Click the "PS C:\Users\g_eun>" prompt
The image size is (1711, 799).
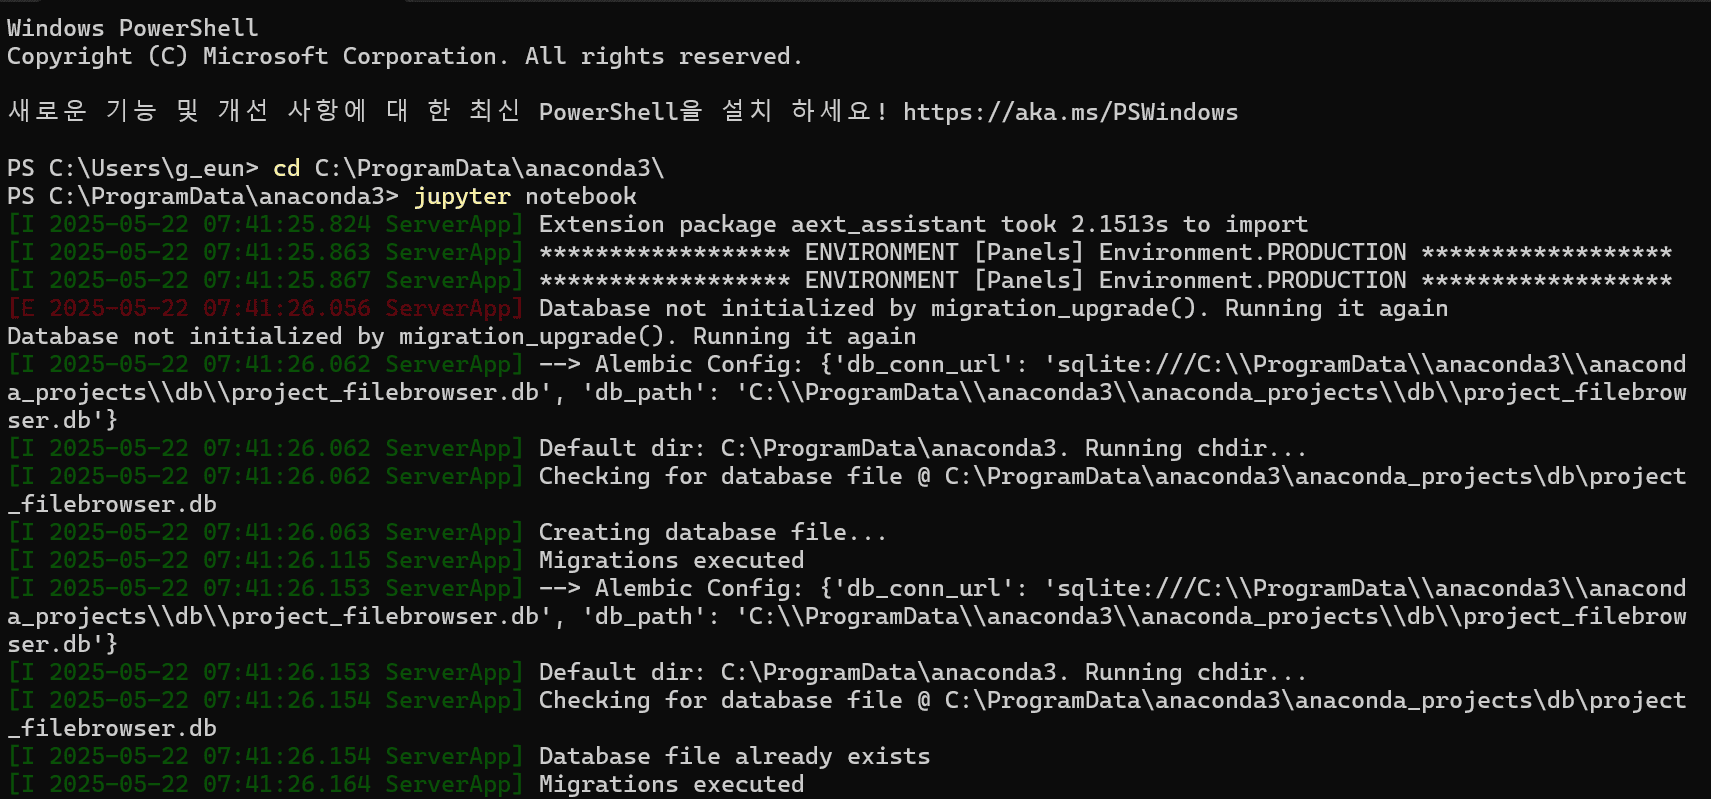pos(132,168)
